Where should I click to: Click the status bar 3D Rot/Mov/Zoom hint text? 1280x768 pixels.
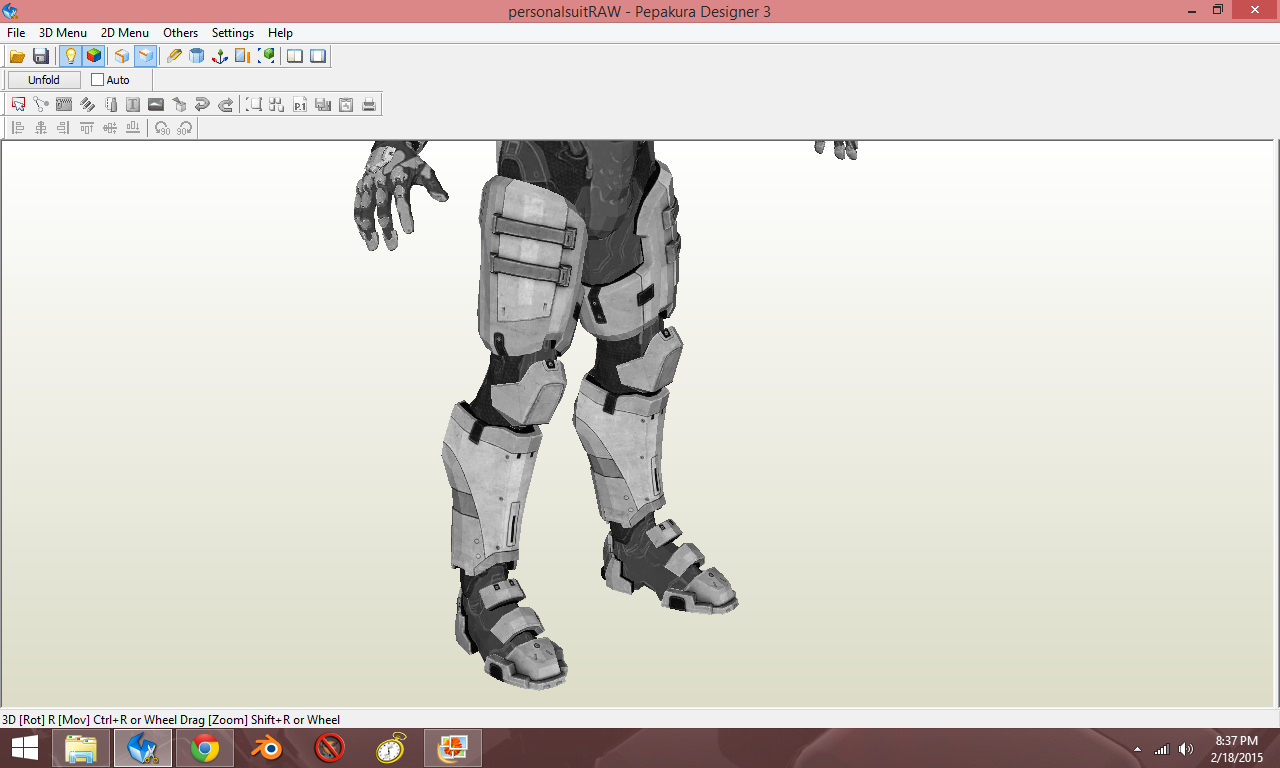(171, 720)
